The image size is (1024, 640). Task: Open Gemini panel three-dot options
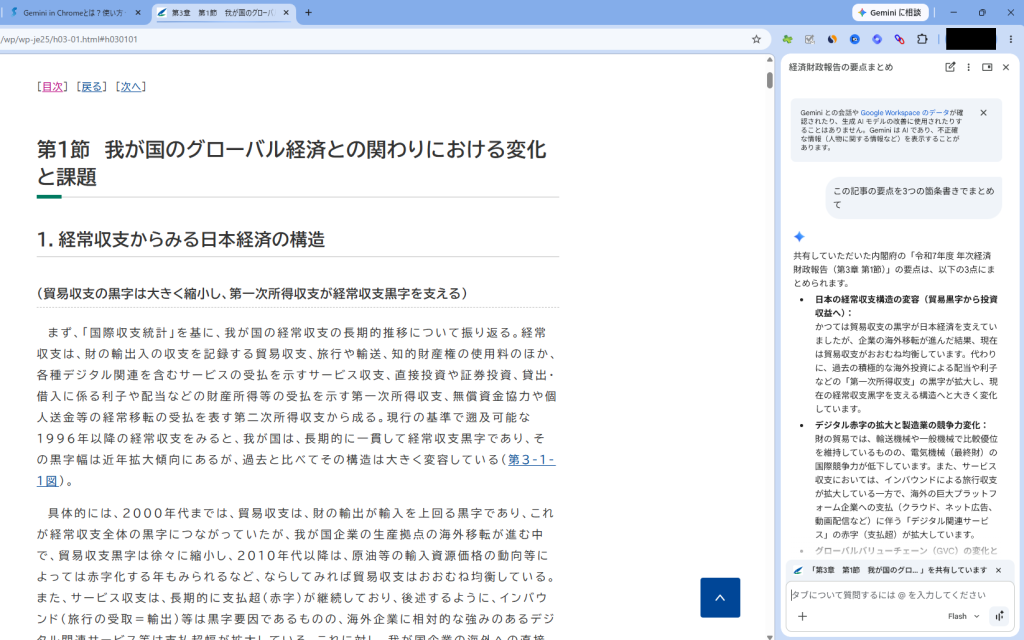coord(968,67)
